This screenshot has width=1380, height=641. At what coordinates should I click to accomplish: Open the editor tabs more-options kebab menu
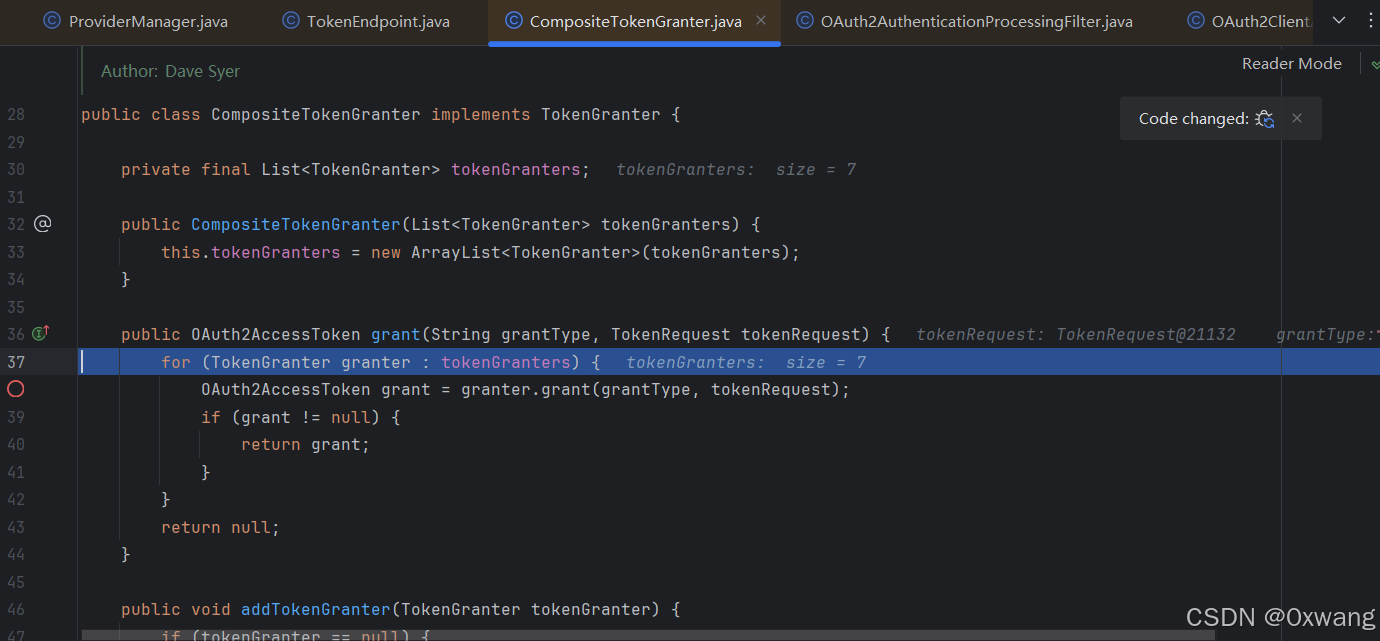coord(1370,20)
